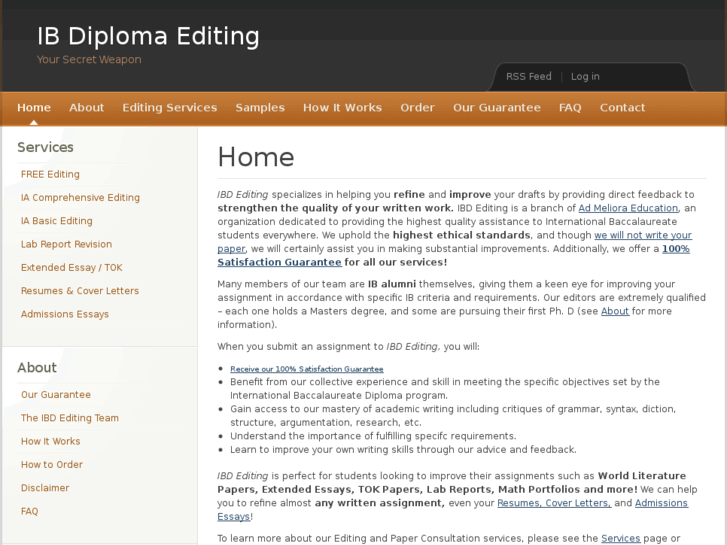Open How to Order sidebar link
The height and width of the screenshot is (545, 727).
52,464
